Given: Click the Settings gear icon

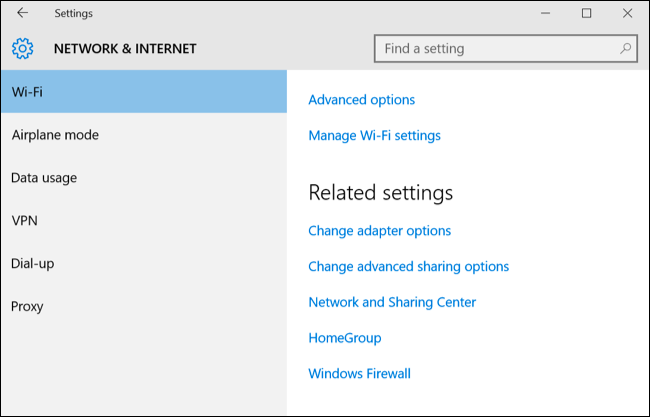Looking at the screenshot, I should click(23, 48).
